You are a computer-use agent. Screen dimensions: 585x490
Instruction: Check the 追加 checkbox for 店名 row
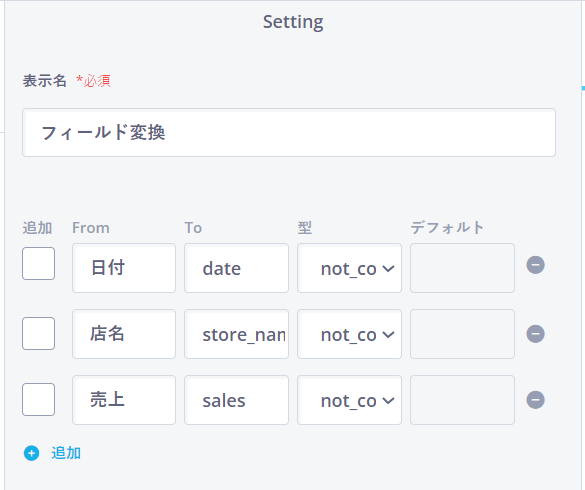tap(38, 334)
